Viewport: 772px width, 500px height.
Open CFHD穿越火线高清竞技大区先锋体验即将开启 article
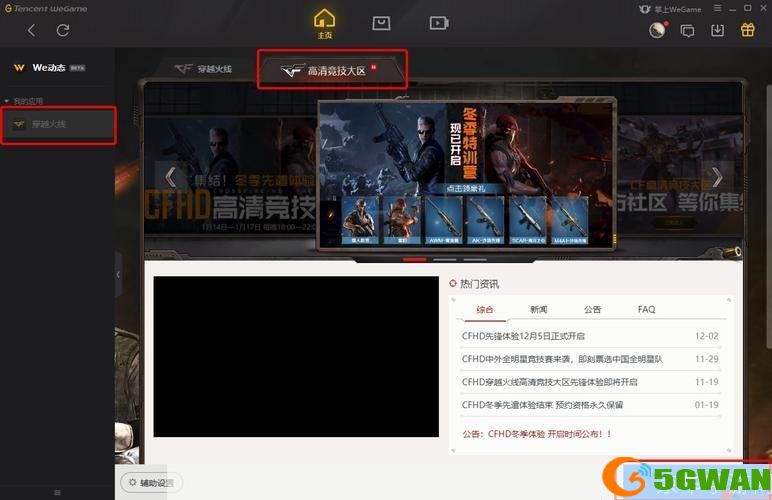point(549,382)
